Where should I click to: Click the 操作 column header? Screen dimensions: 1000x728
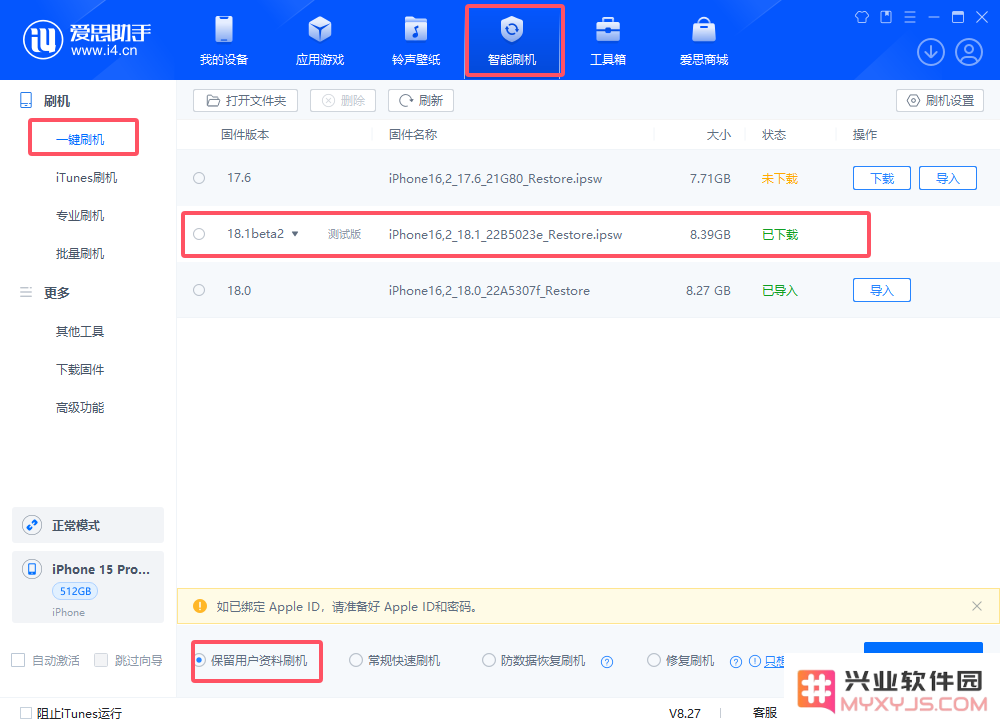coord(865,135)
